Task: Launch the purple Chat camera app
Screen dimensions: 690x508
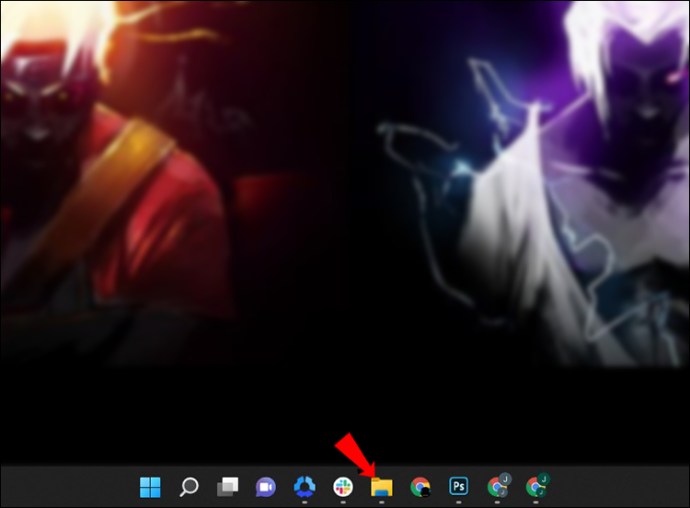Action: (x=266, y=487)
